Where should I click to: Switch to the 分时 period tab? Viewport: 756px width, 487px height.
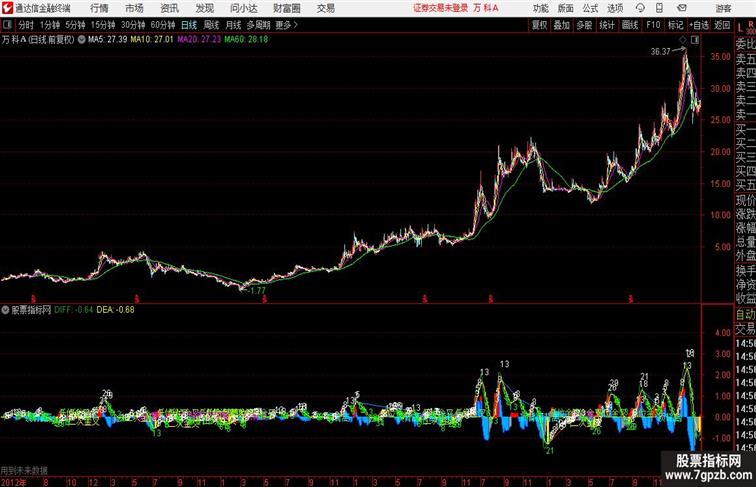click(26, 25)
